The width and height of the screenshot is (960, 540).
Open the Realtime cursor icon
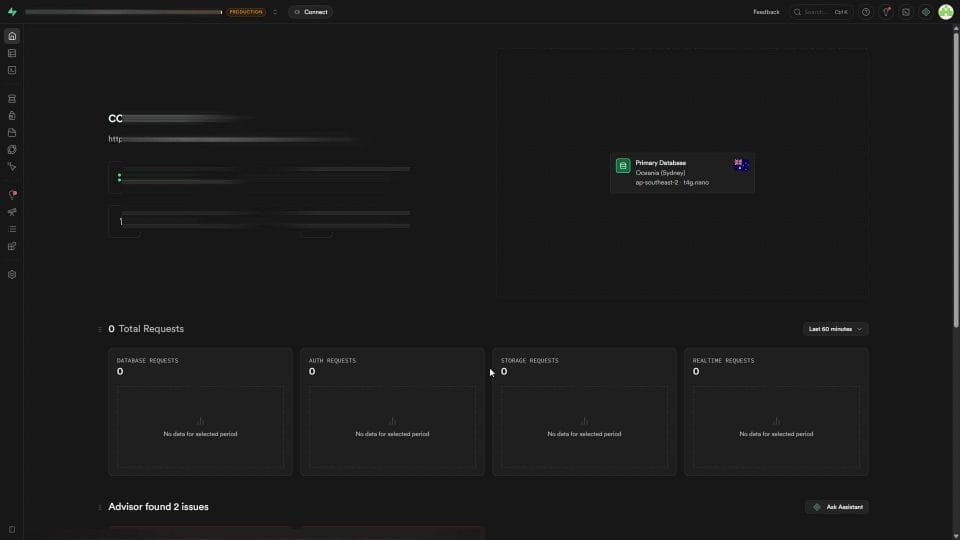pyautogui.click(x=12, y=167)
